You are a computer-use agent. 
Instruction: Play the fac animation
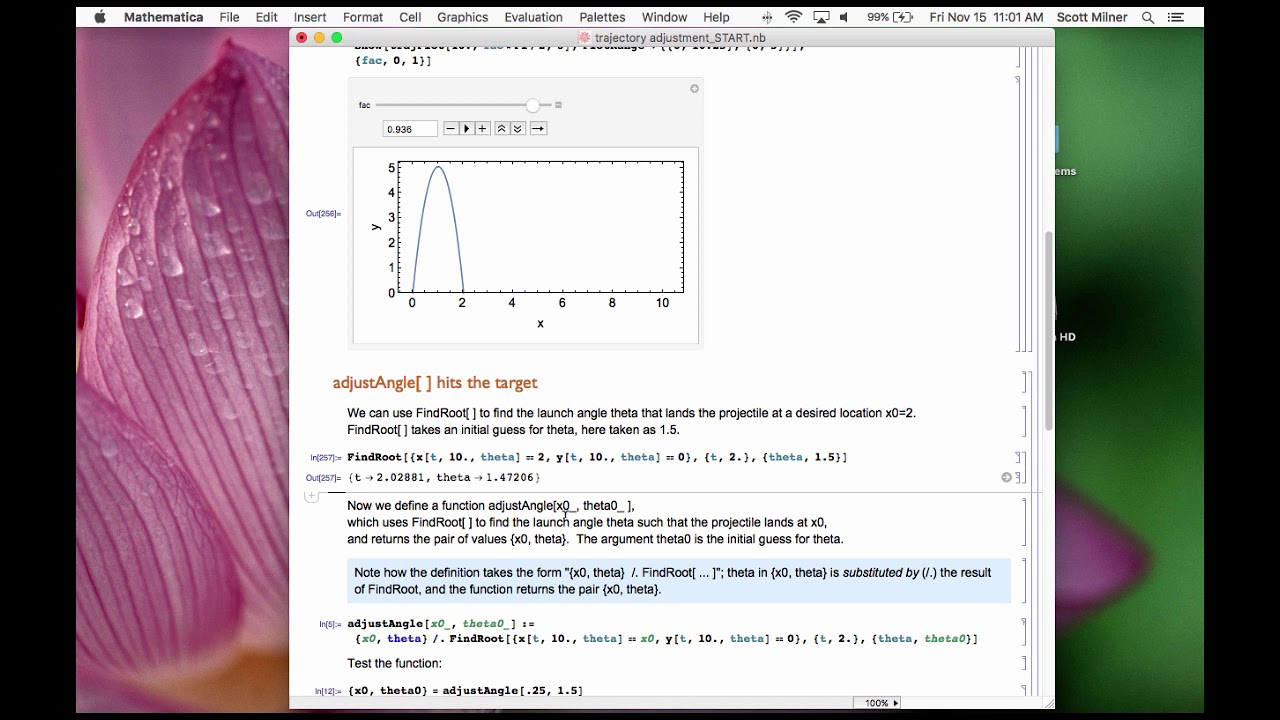coord(466,128)
